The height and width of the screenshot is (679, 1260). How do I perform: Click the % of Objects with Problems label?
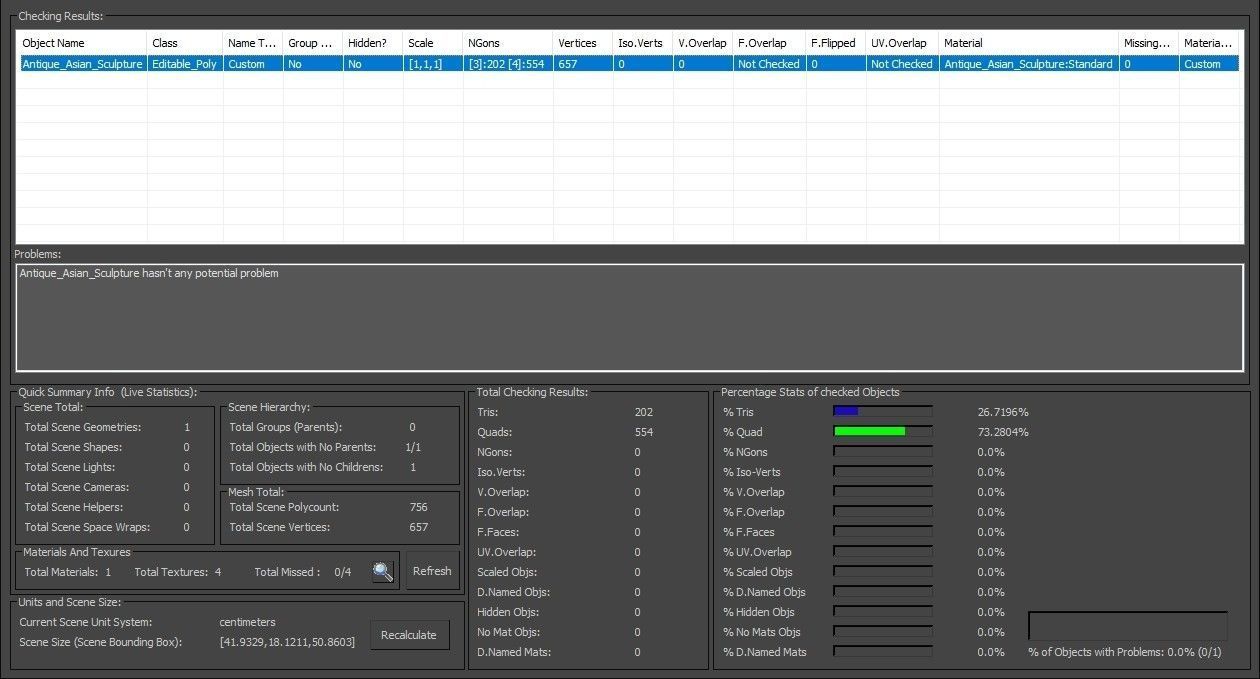point(1125,652)
